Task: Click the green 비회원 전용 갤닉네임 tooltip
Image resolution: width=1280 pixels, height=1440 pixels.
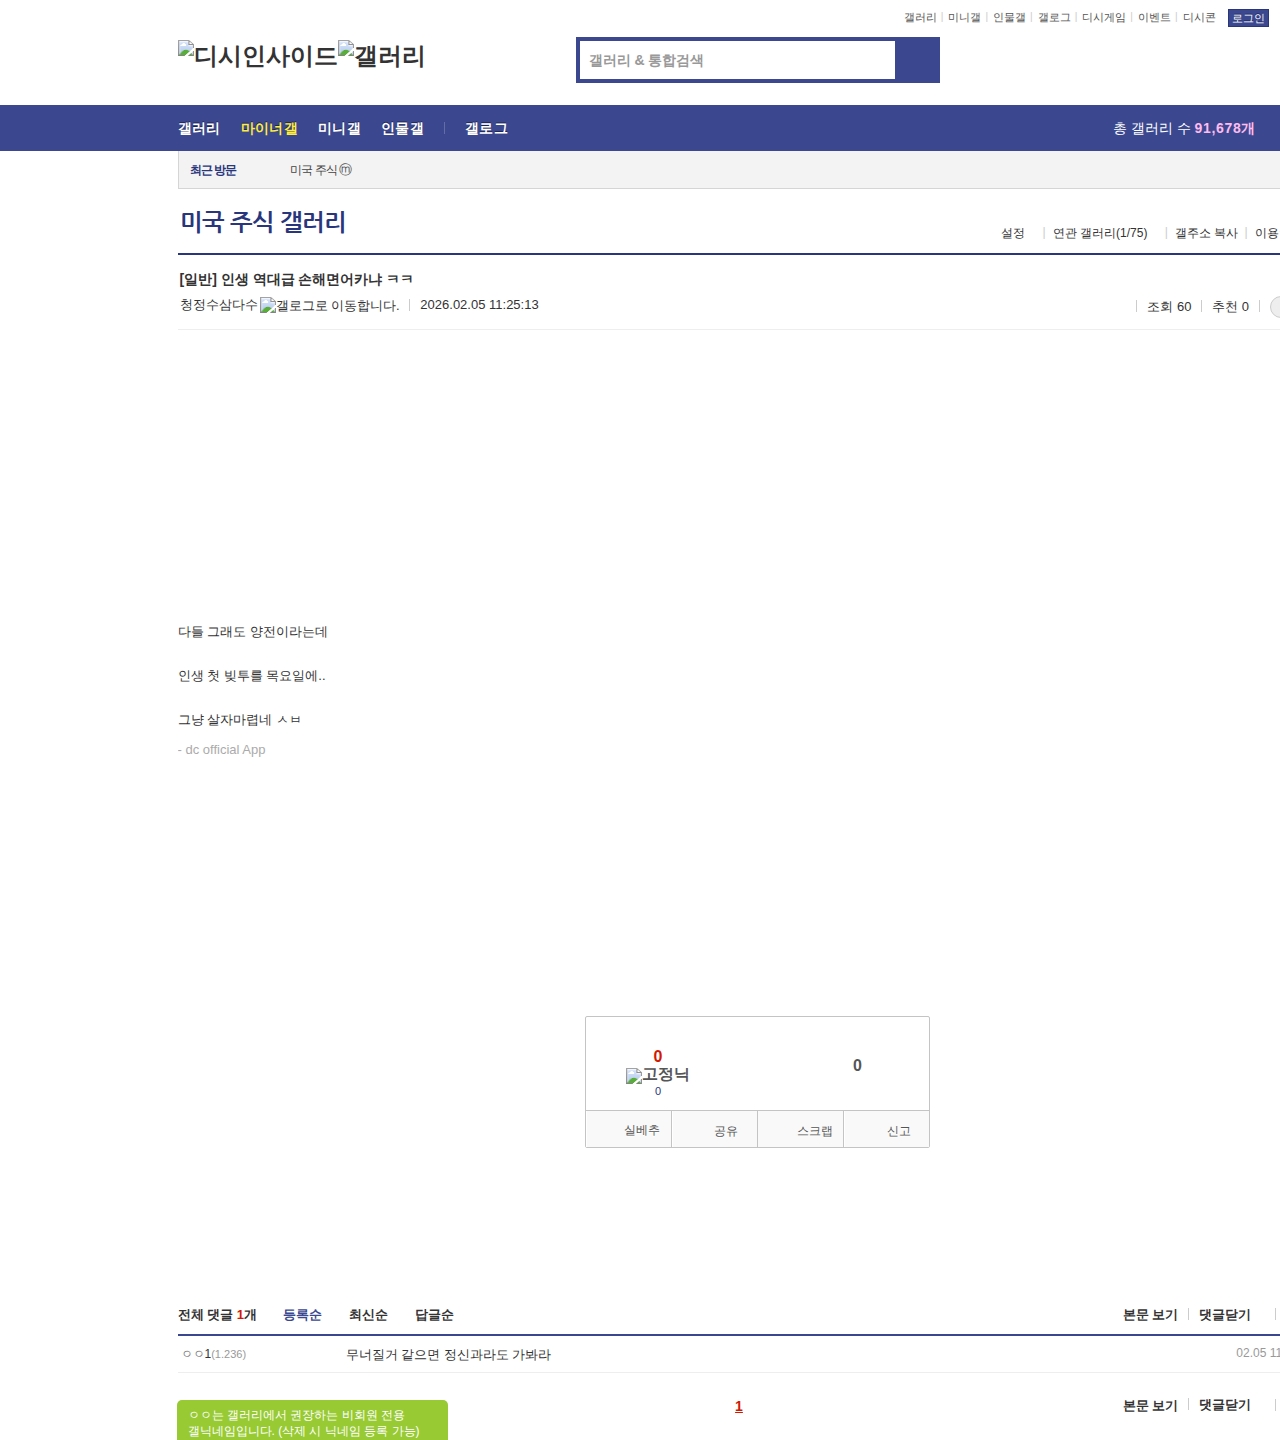Action: point(312,1421)
